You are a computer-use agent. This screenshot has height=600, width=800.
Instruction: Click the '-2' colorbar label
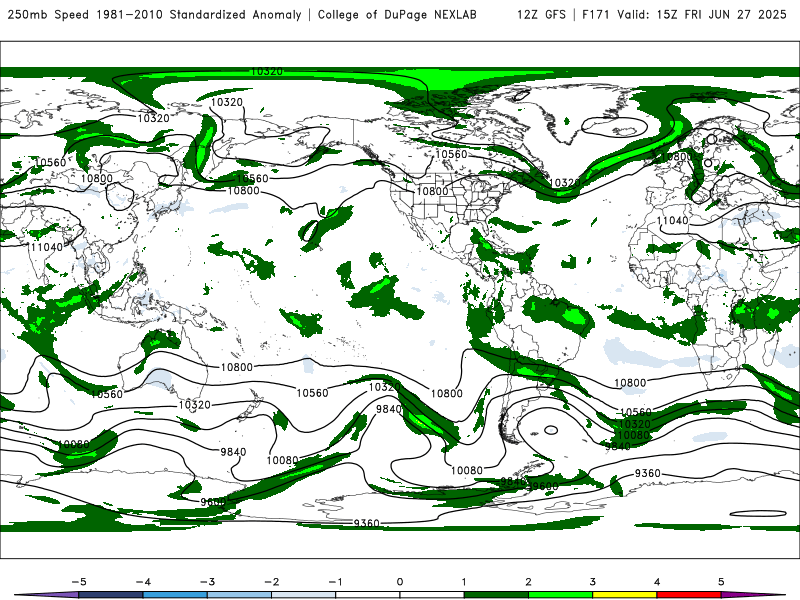[x=271, y=582]
